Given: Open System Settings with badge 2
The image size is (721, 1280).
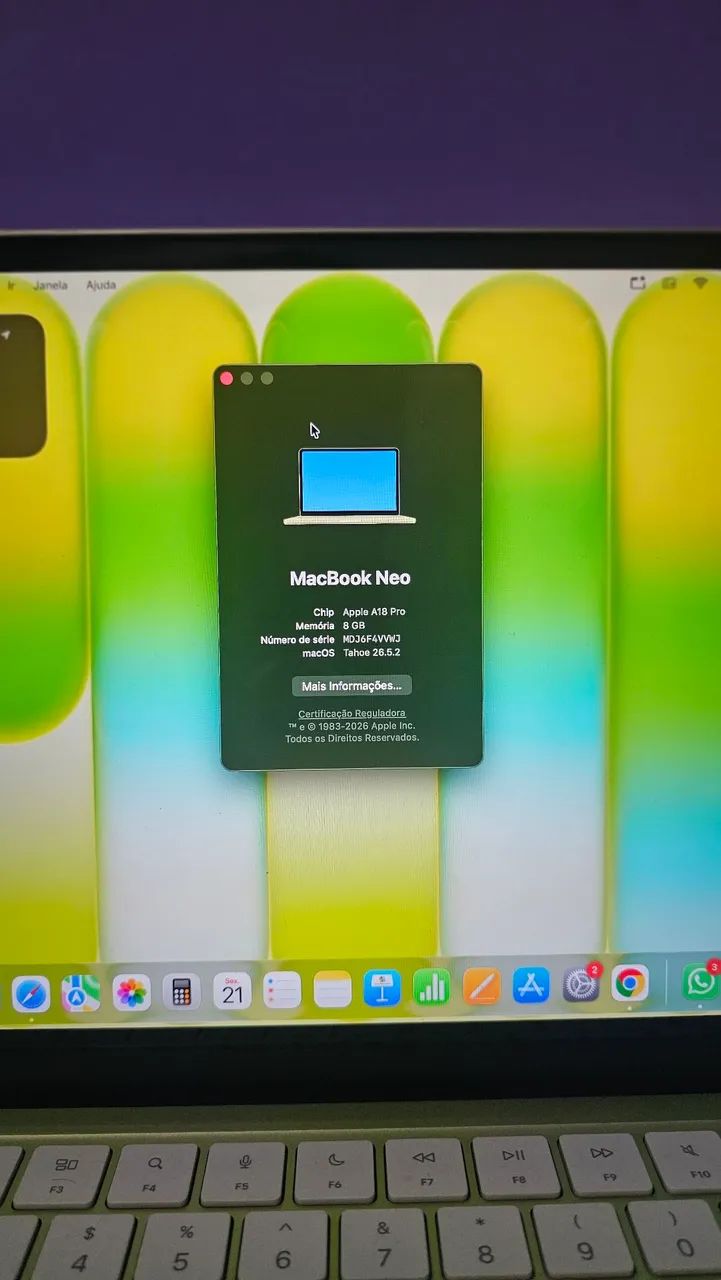Looking at the screenshot, I should [581, 984].
